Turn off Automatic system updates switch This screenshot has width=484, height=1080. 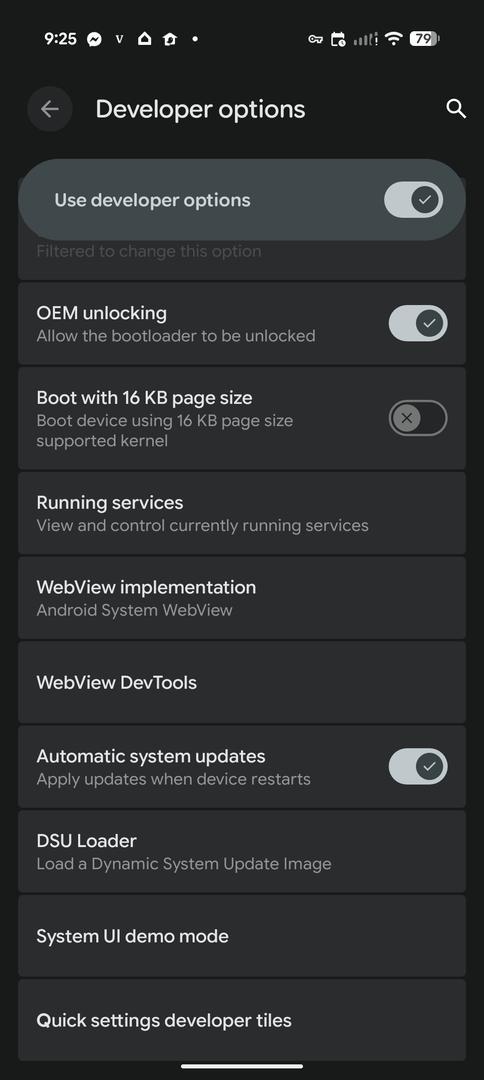[418, 767]
